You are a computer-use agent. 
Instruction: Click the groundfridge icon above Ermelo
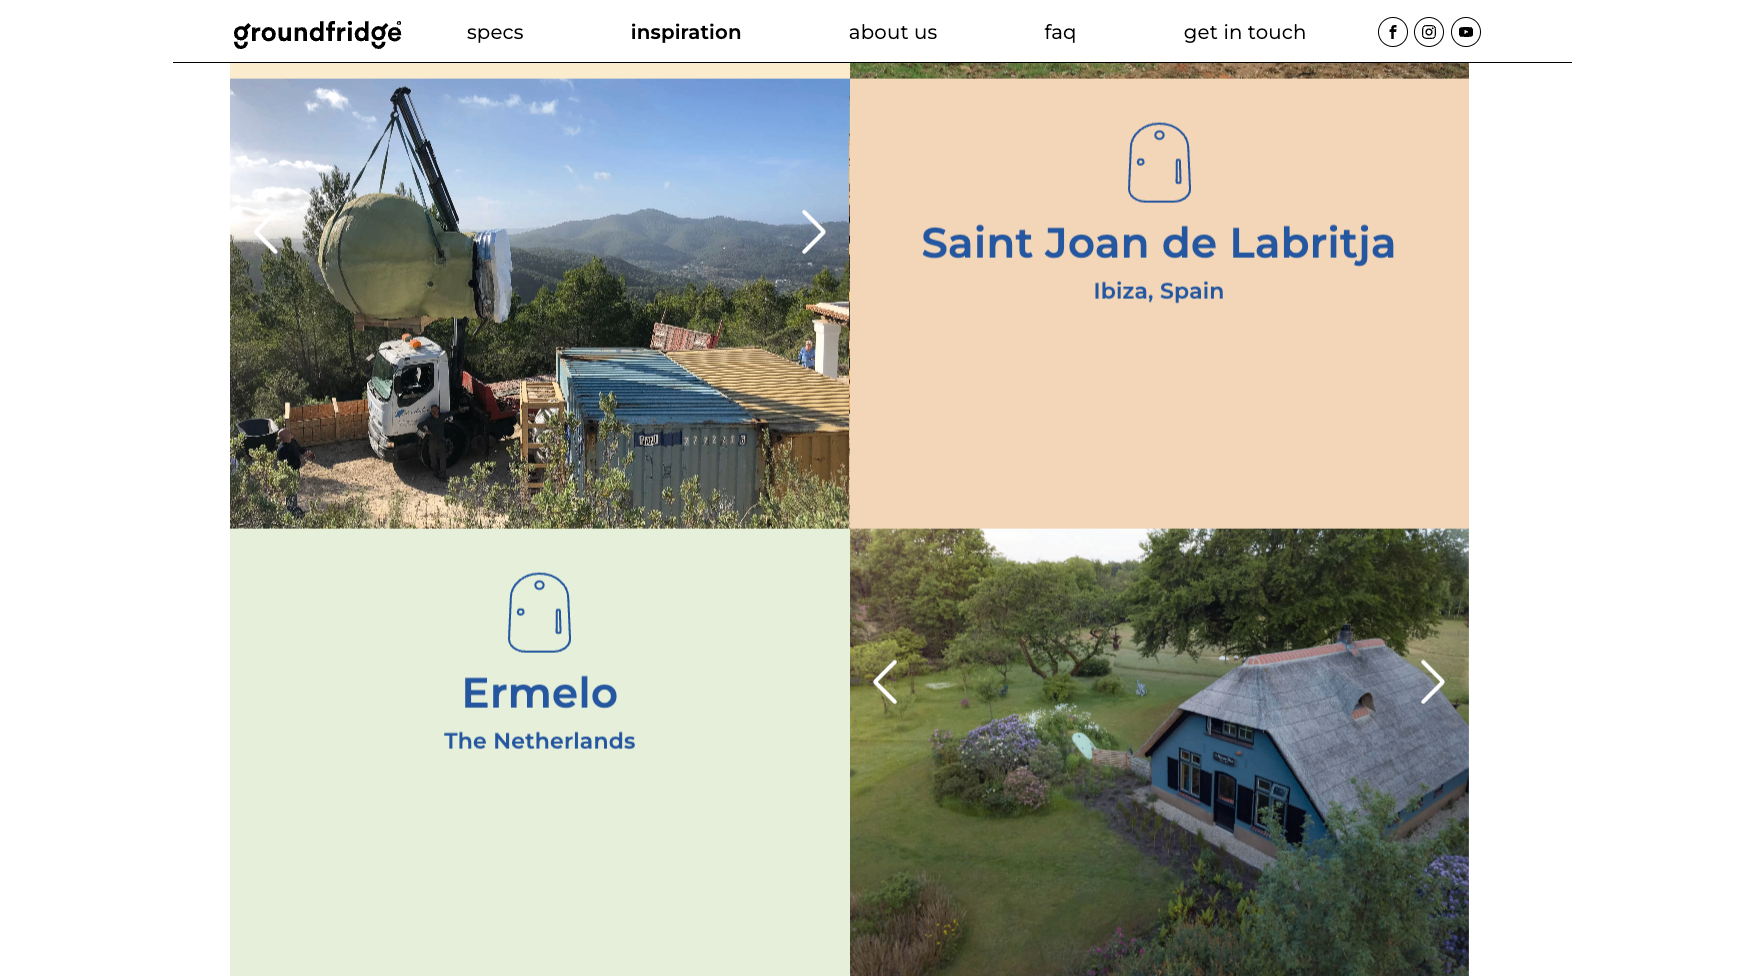tap(539, 613)
